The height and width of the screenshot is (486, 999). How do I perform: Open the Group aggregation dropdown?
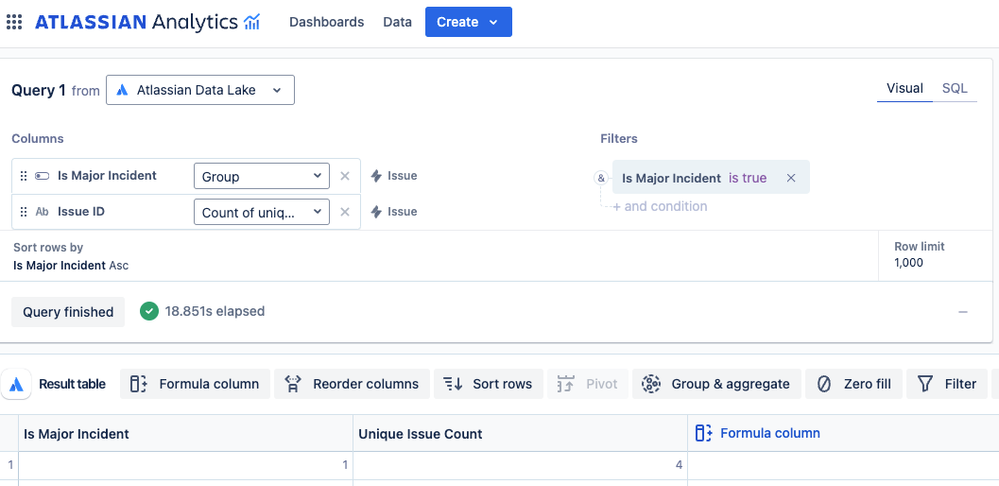(261, 176)
